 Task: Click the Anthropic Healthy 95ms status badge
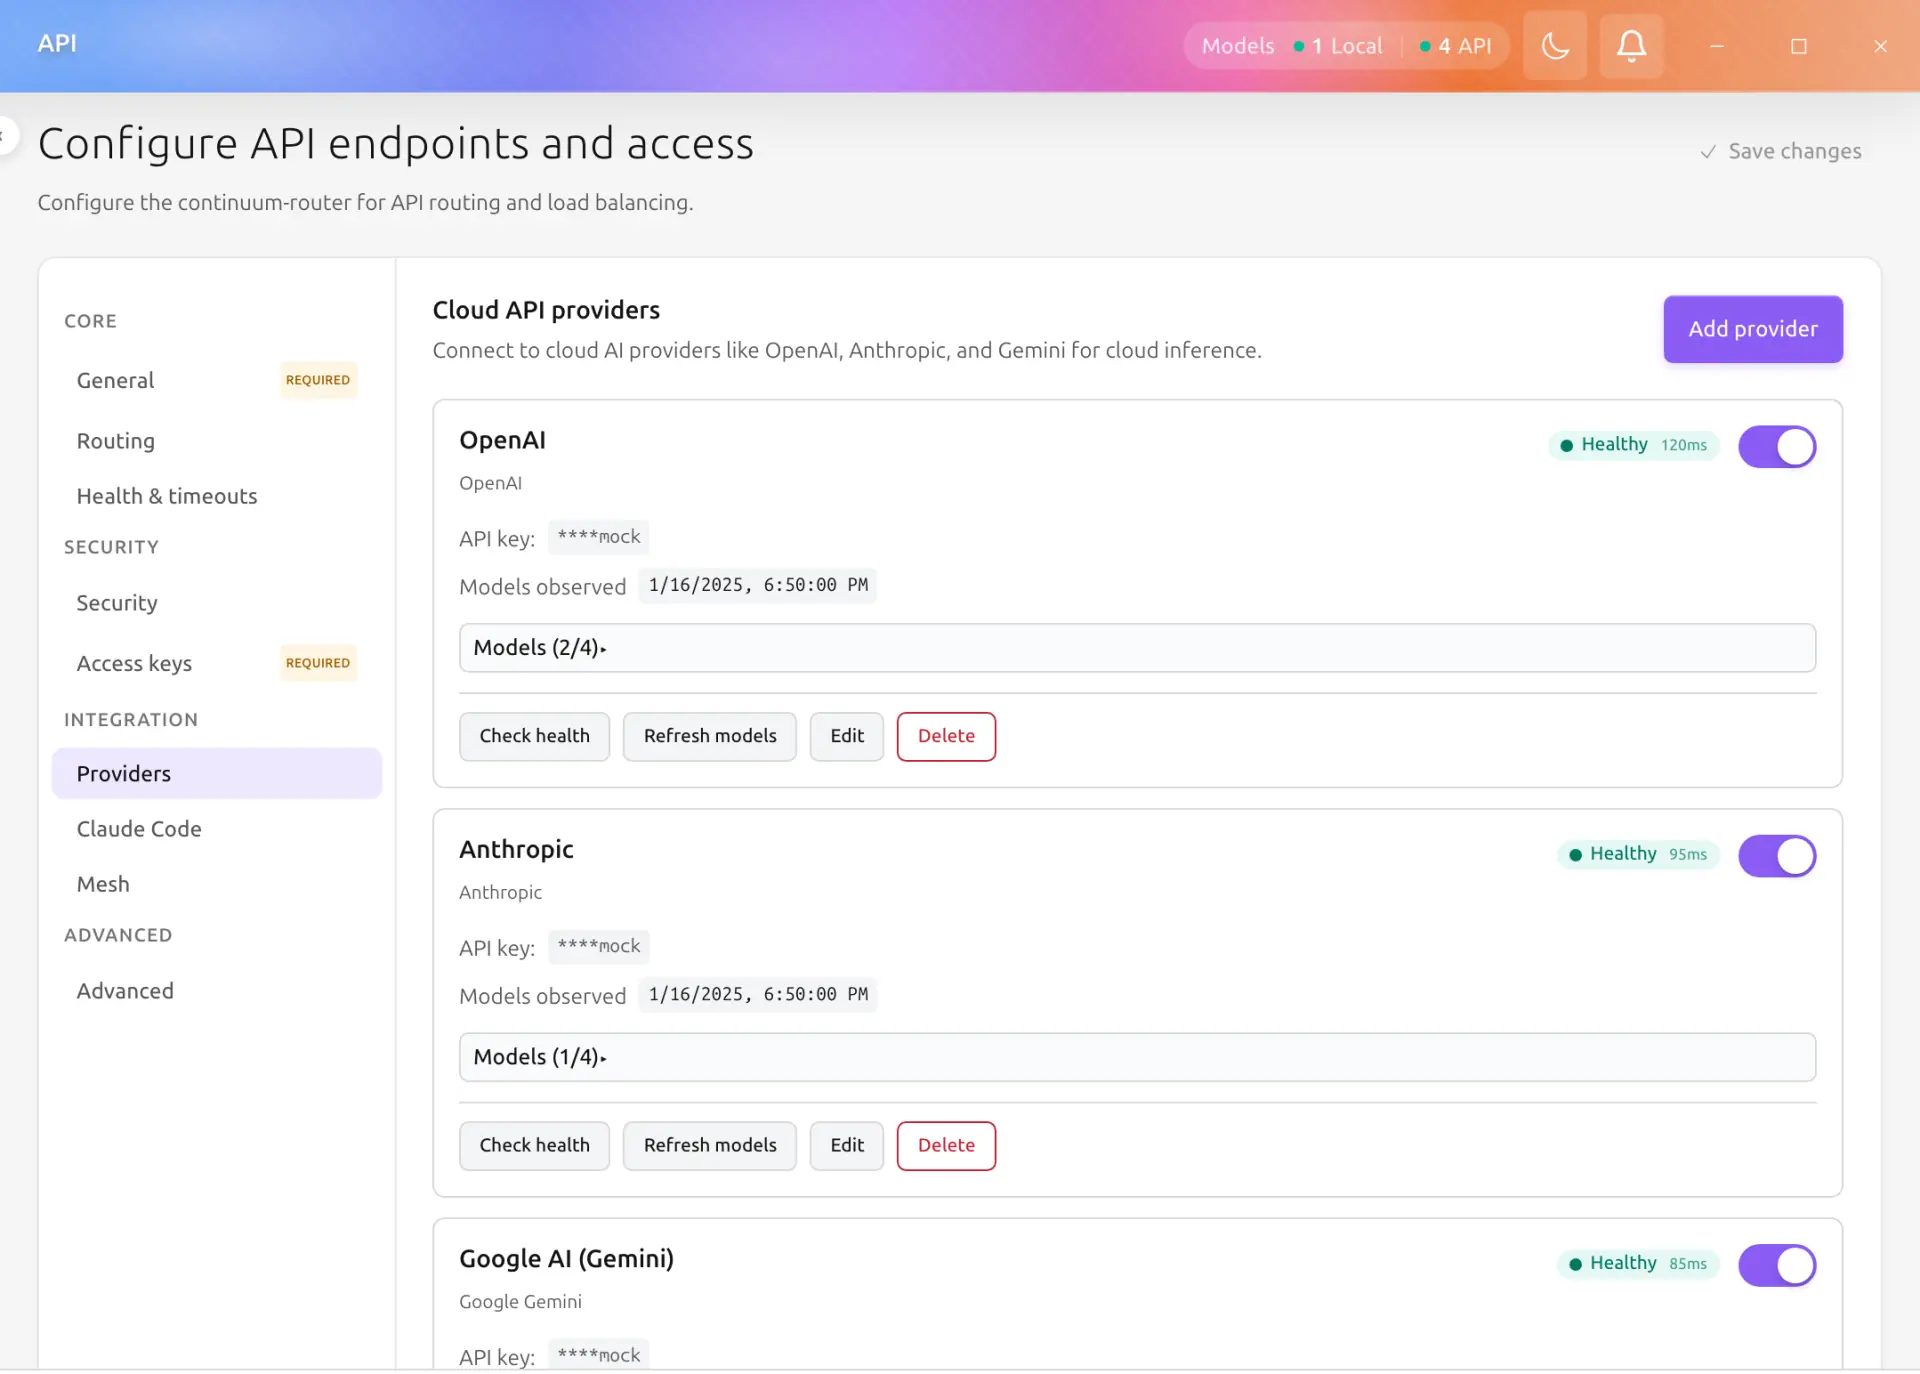click(1638, 854)
